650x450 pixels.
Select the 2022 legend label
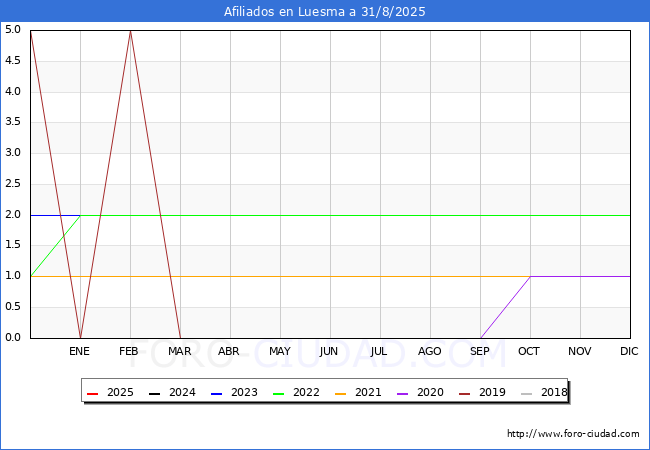click(306, 392)
